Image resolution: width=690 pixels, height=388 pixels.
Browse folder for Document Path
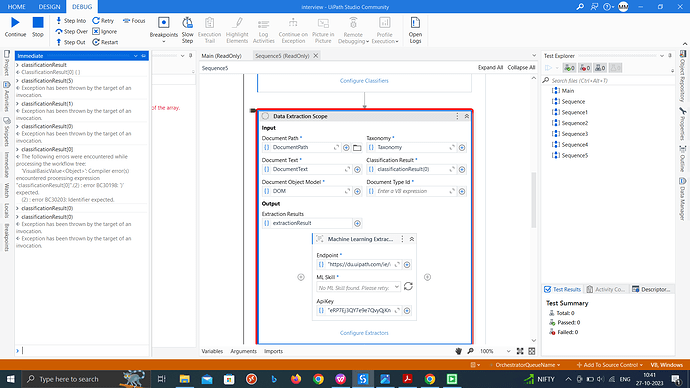[357, 148]
